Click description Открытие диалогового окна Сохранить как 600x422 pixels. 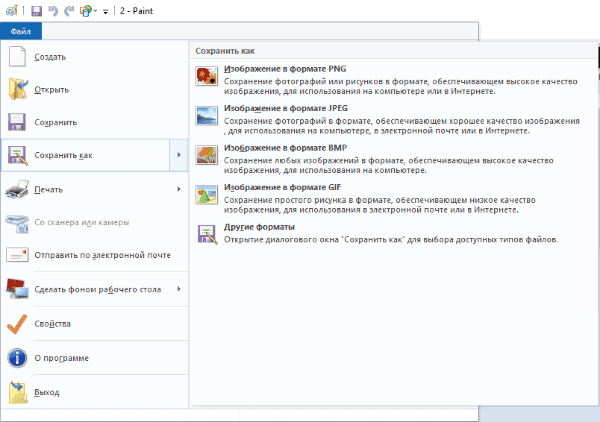(x=391, y=240)
